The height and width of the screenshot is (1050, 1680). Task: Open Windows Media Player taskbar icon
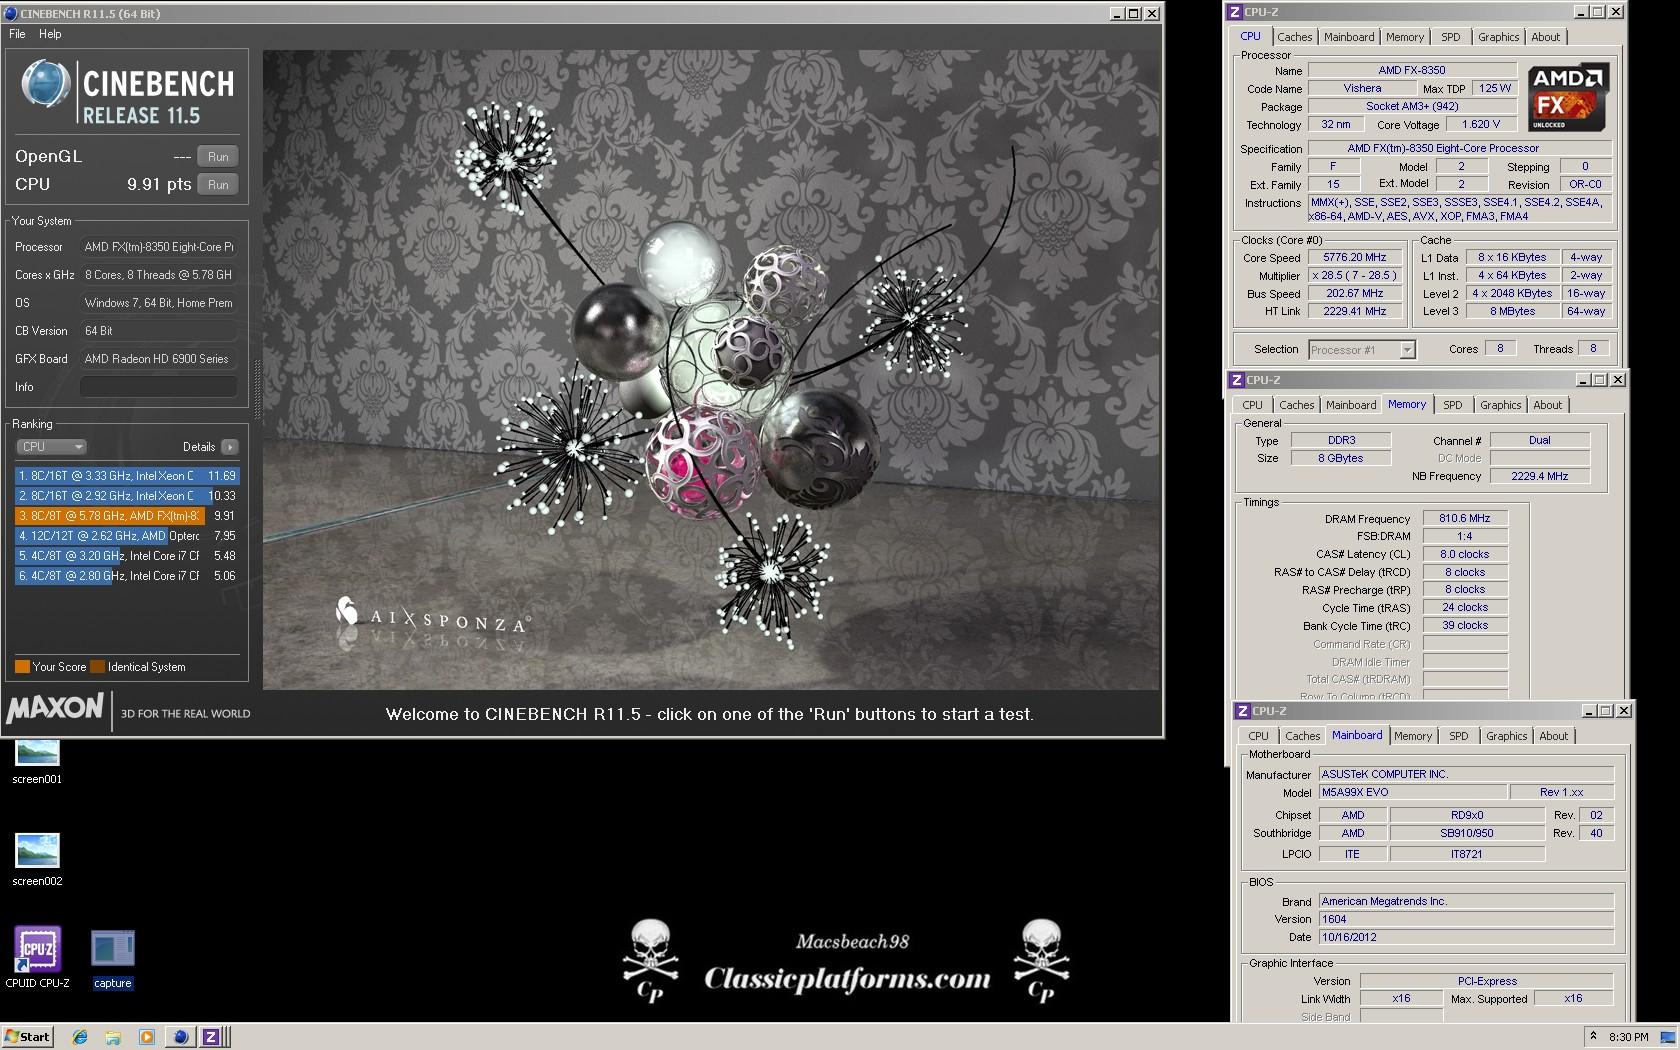(x=146, y=1037)
